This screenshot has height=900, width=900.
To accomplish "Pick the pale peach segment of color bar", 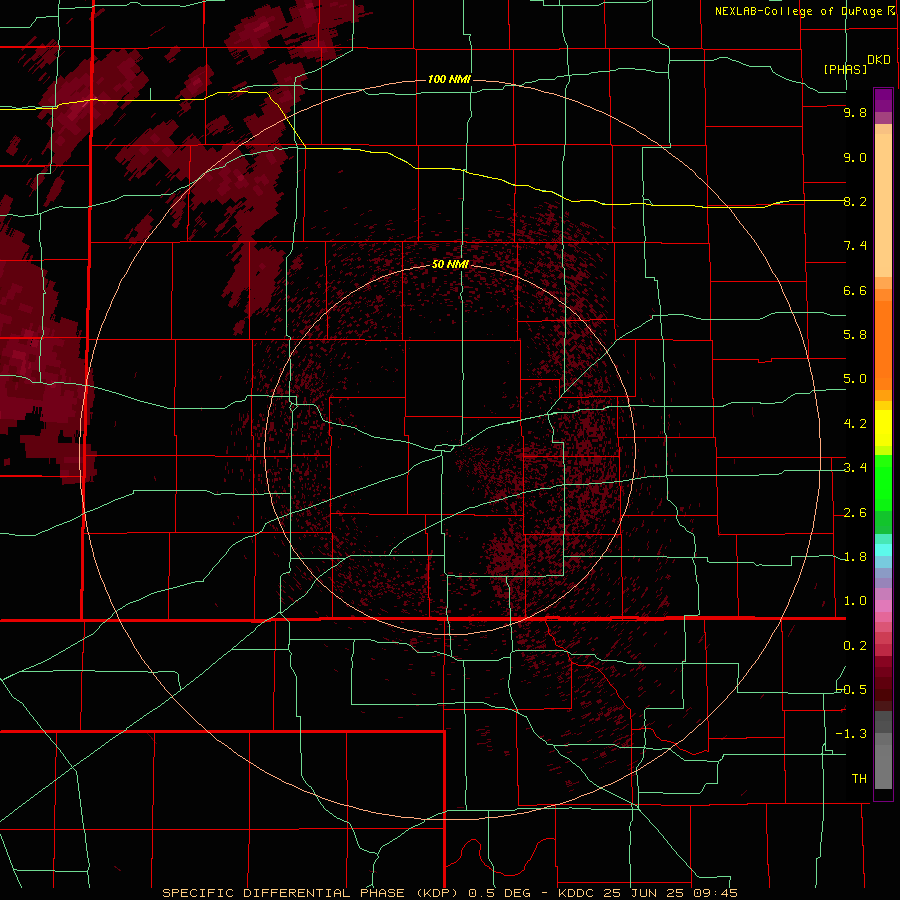I will click(x=883, y=205).
